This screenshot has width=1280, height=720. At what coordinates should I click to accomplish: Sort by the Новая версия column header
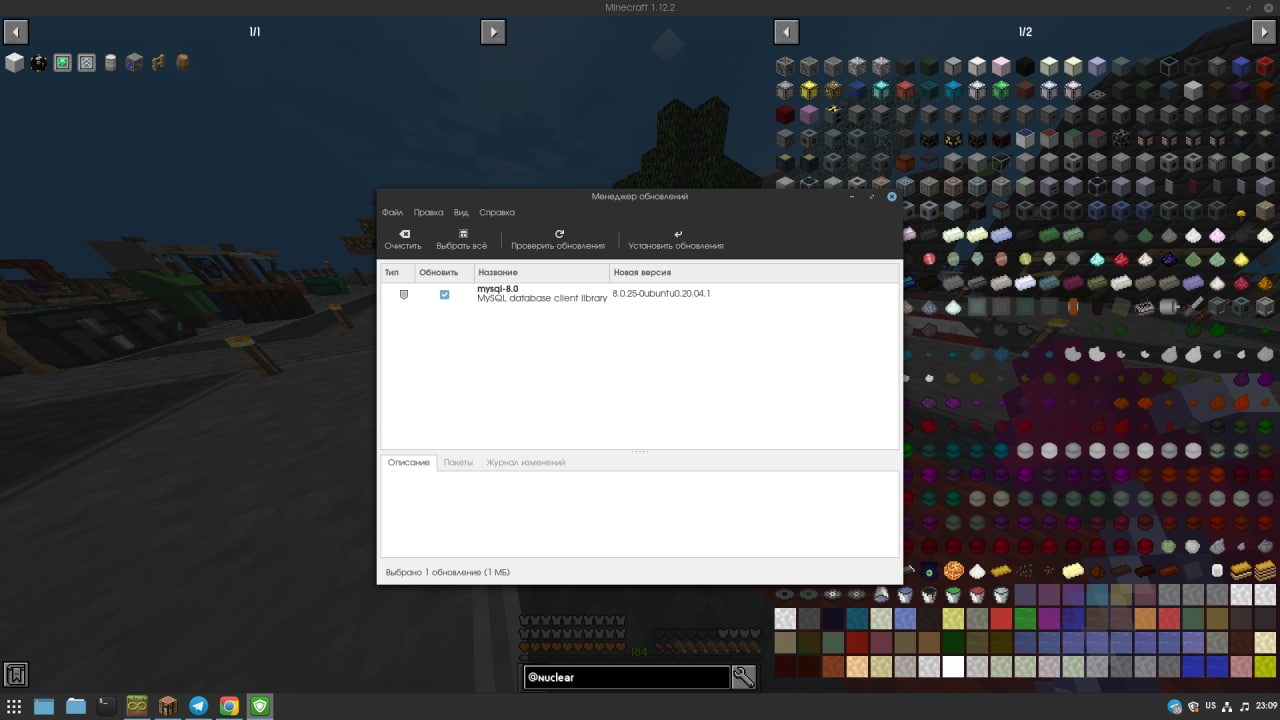tap(754, 272)
